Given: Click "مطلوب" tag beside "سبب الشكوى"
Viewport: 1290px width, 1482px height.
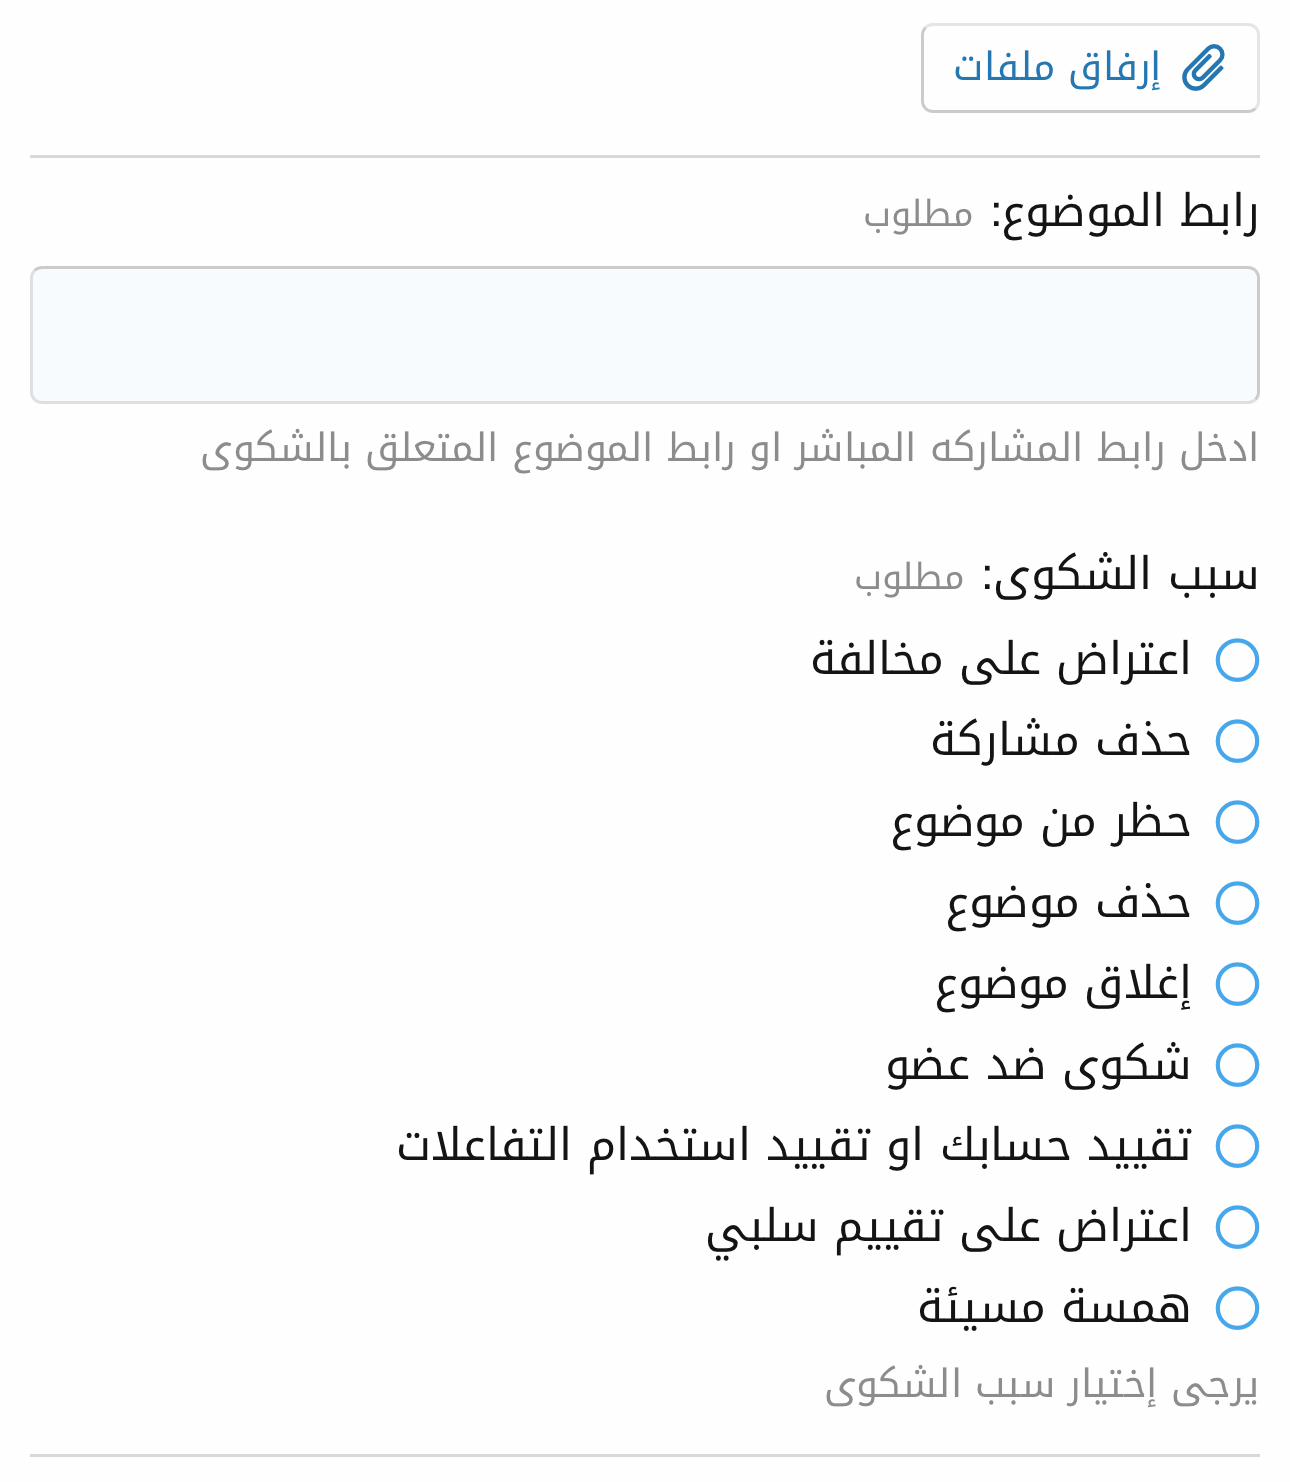Looking at the screenshot, I should pos(909,578).
